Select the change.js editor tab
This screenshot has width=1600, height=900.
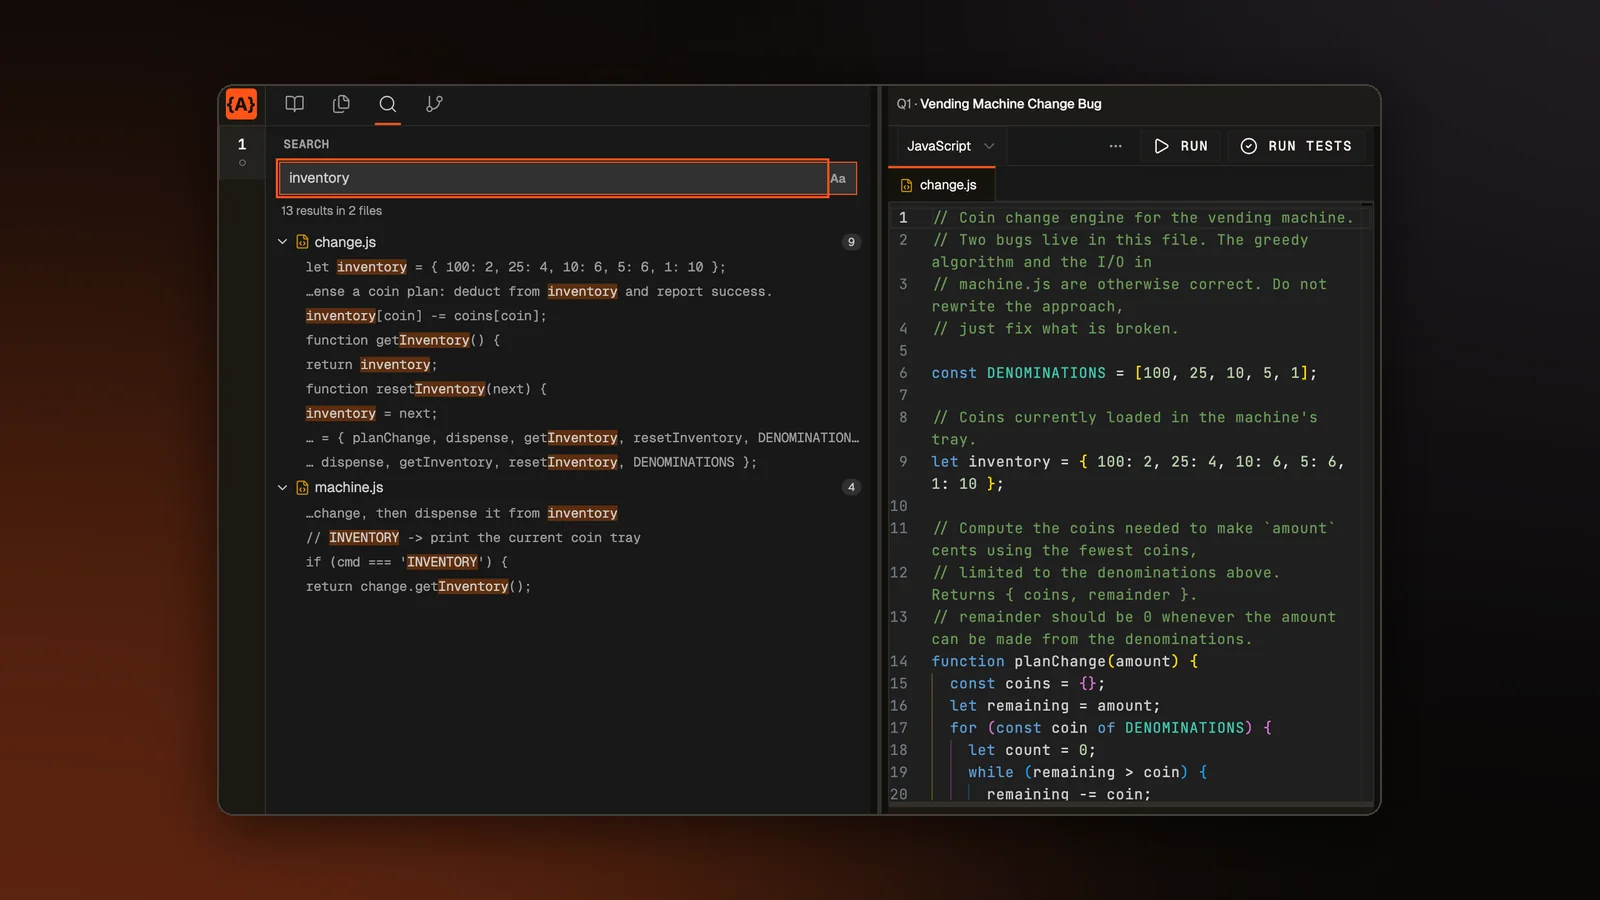click(x=939, y=185)
